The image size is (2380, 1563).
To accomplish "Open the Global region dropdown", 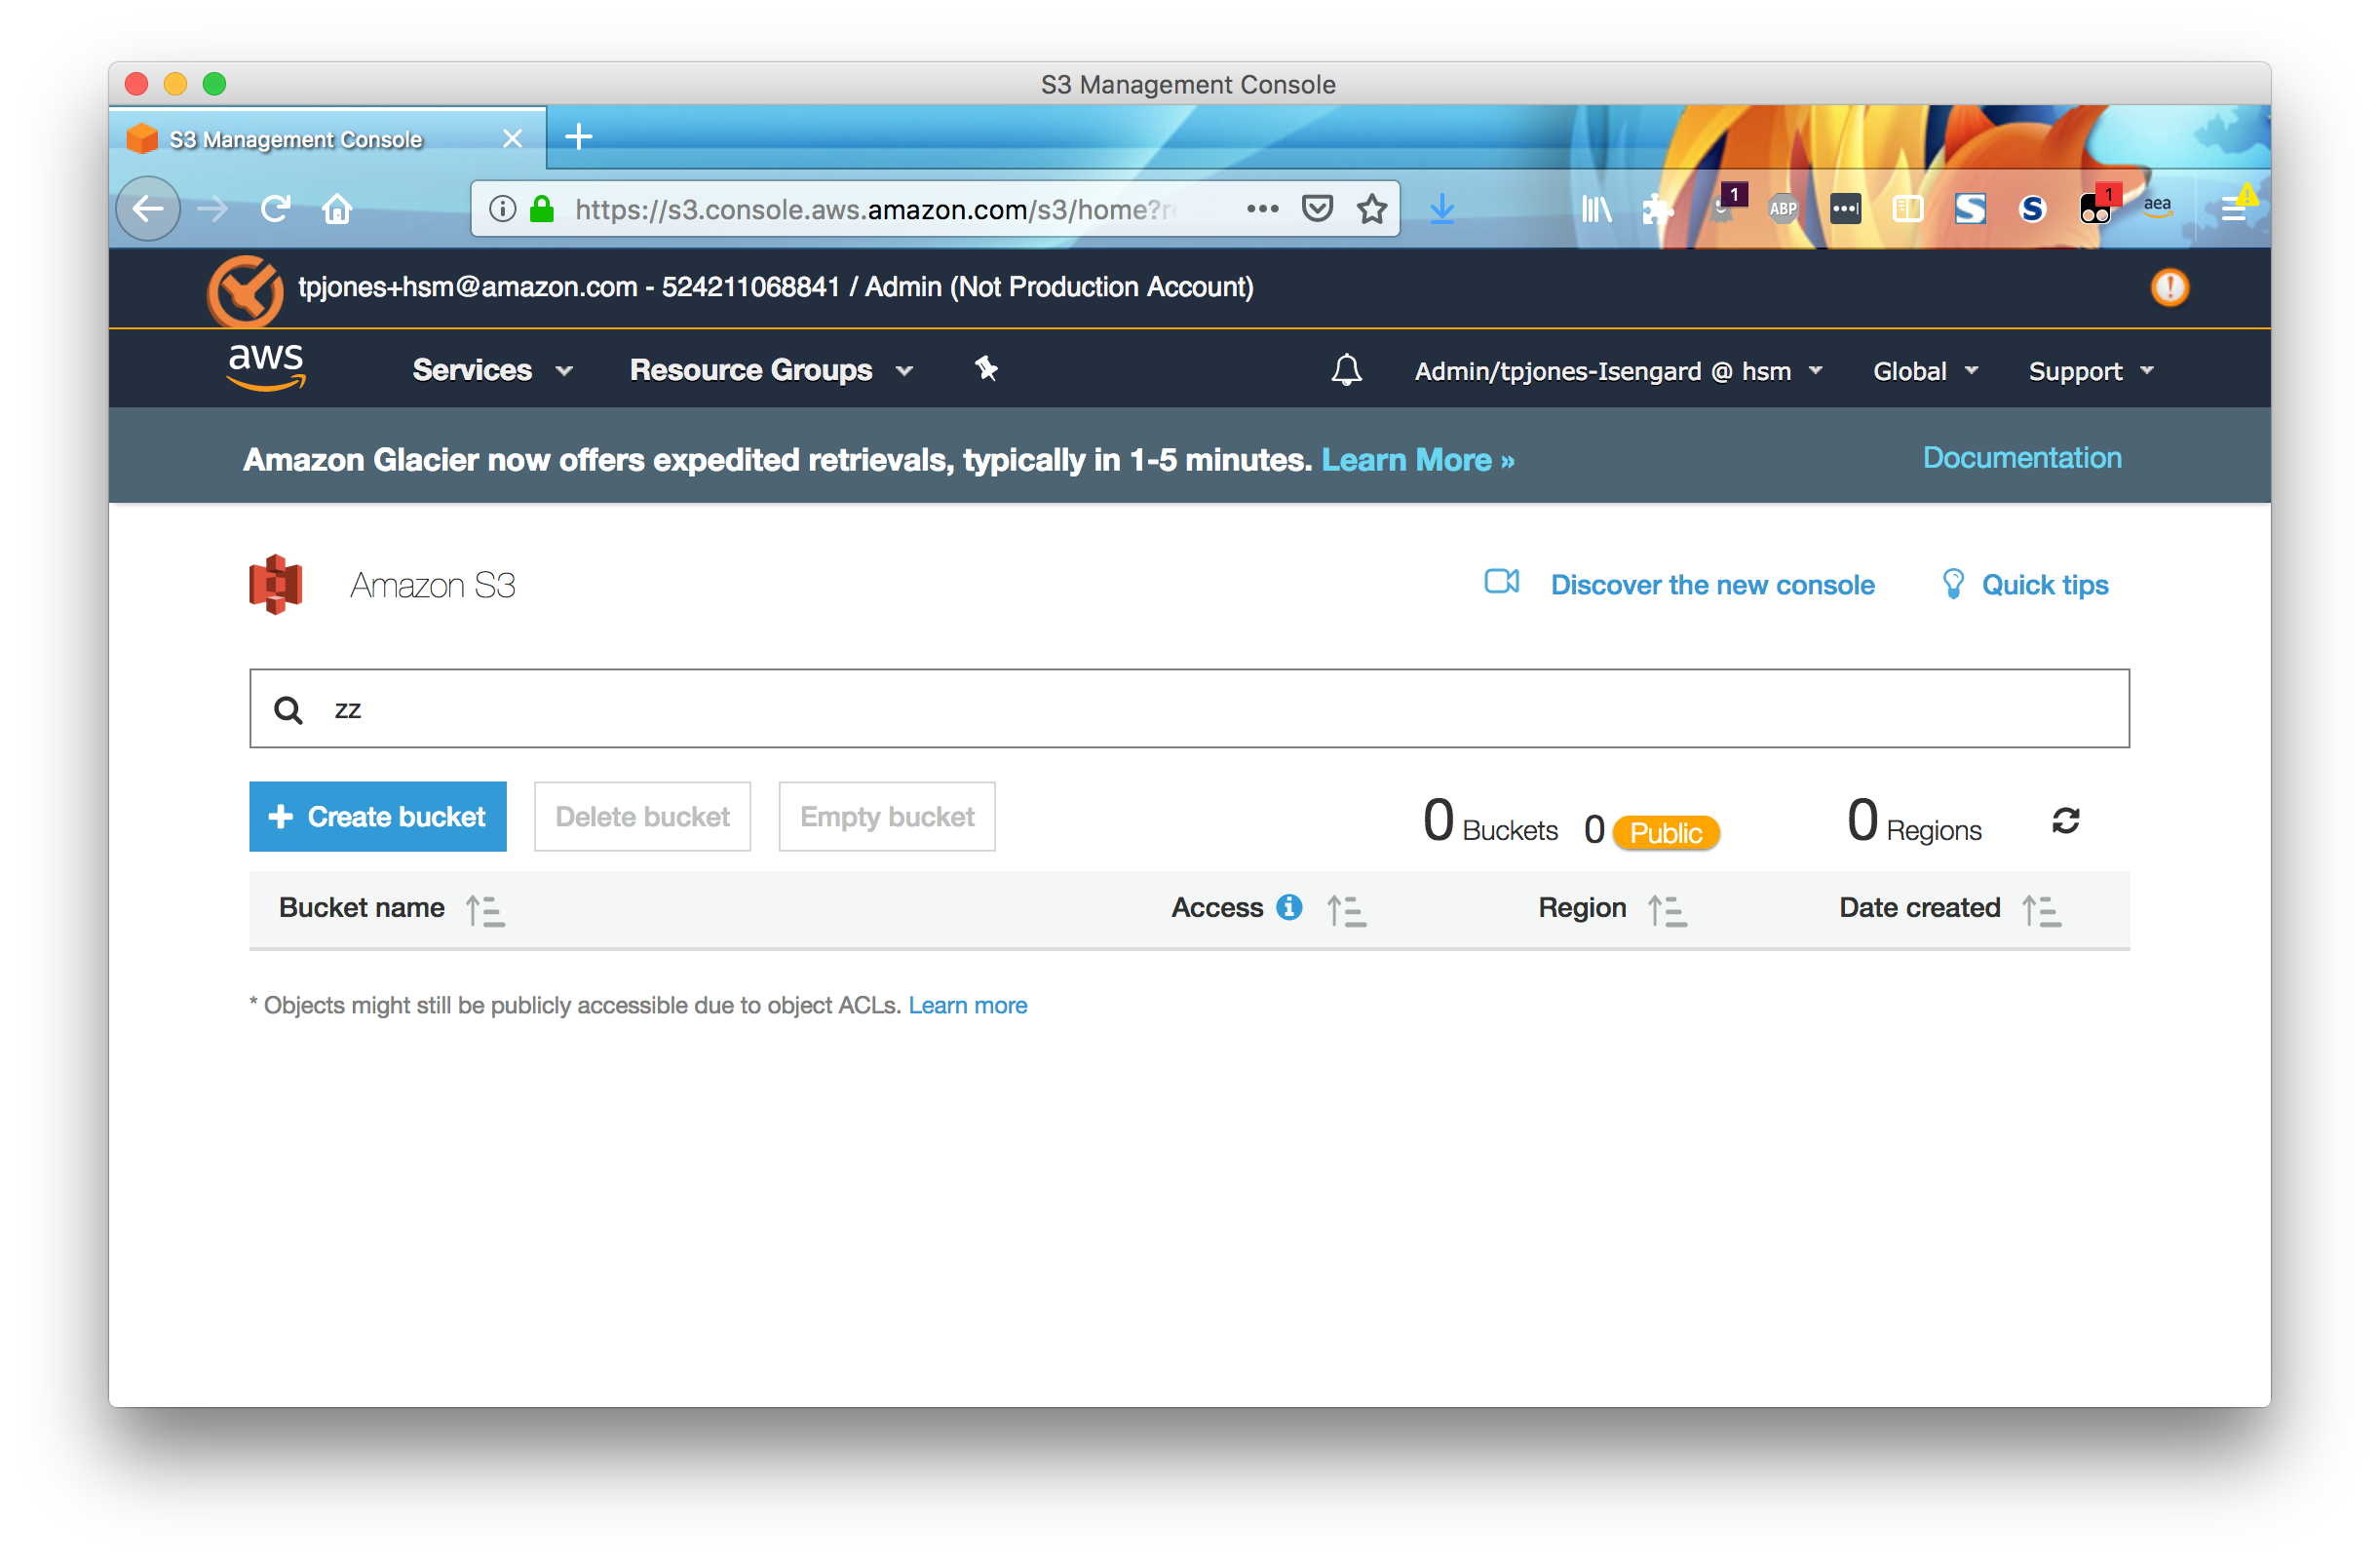I will click(1925, 372).
